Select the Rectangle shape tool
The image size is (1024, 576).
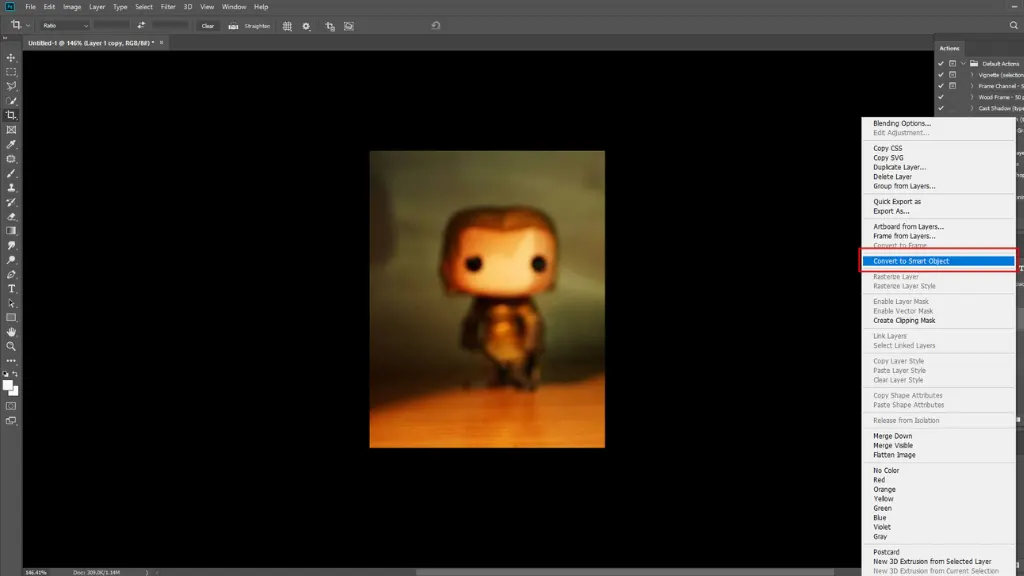pyautogui.click(x=11, y=317)
